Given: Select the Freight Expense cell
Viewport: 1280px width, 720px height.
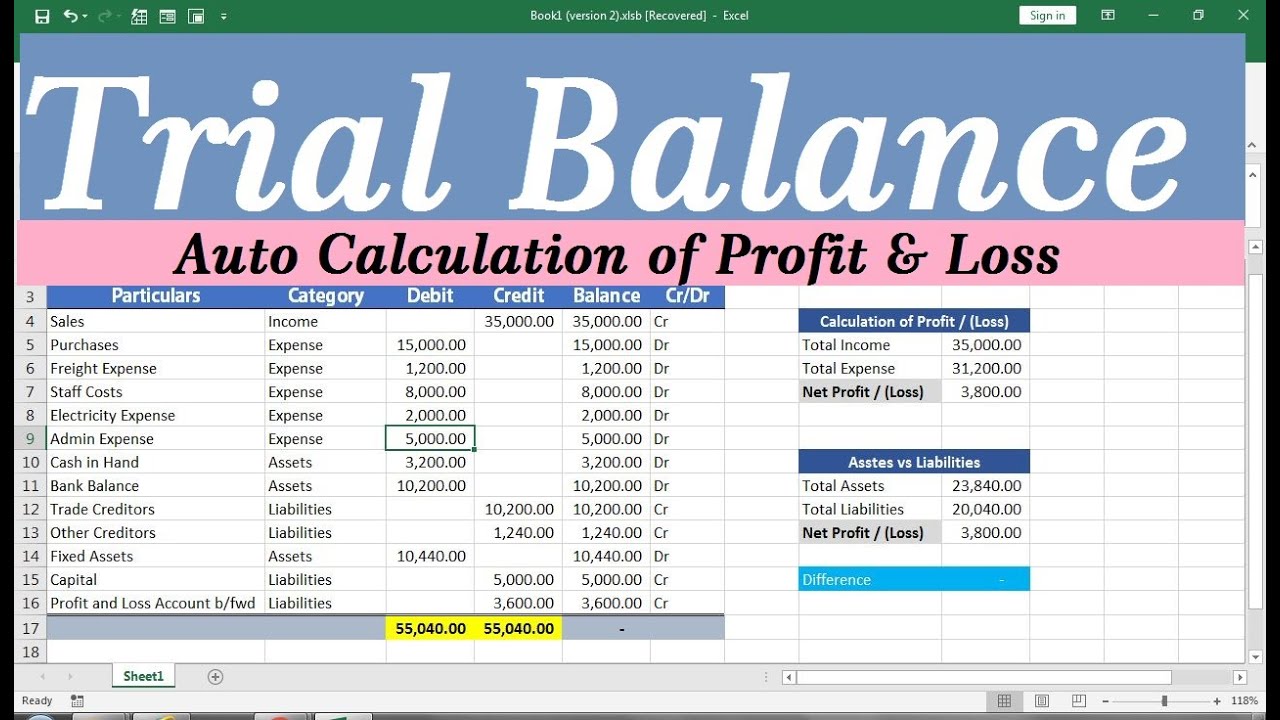Looking at the screenshot, I should click(x=155, y=368).
